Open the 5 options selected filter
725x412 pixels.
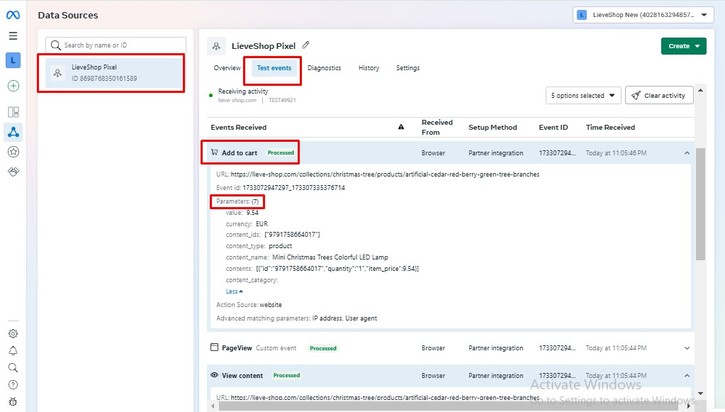583,95
